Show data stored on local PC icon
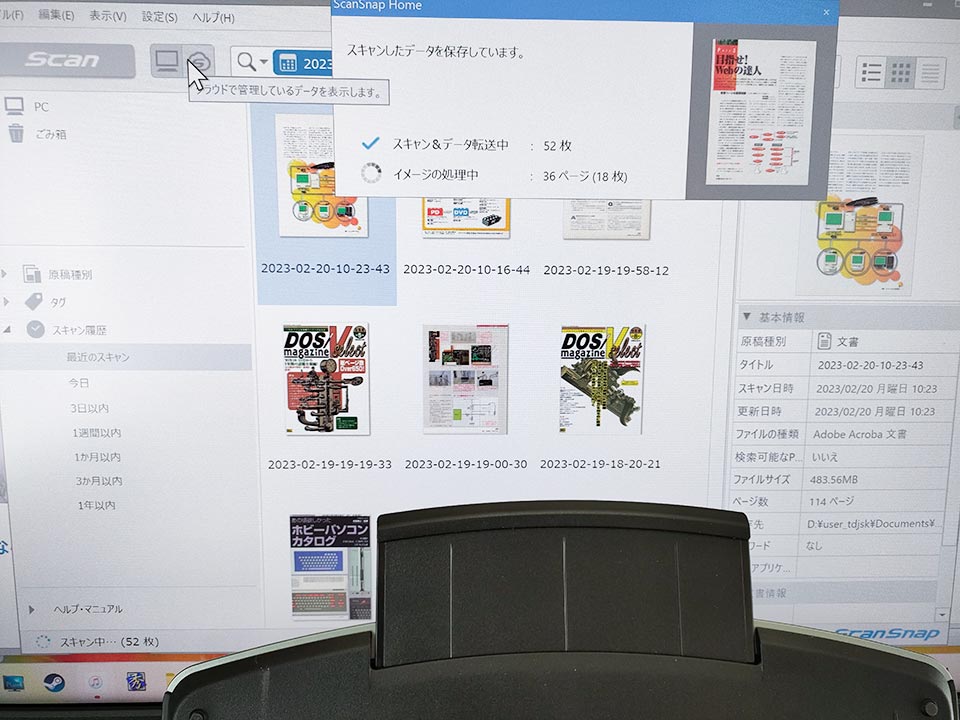Viewport: 960px width, 720px height. tap(166, 62)
